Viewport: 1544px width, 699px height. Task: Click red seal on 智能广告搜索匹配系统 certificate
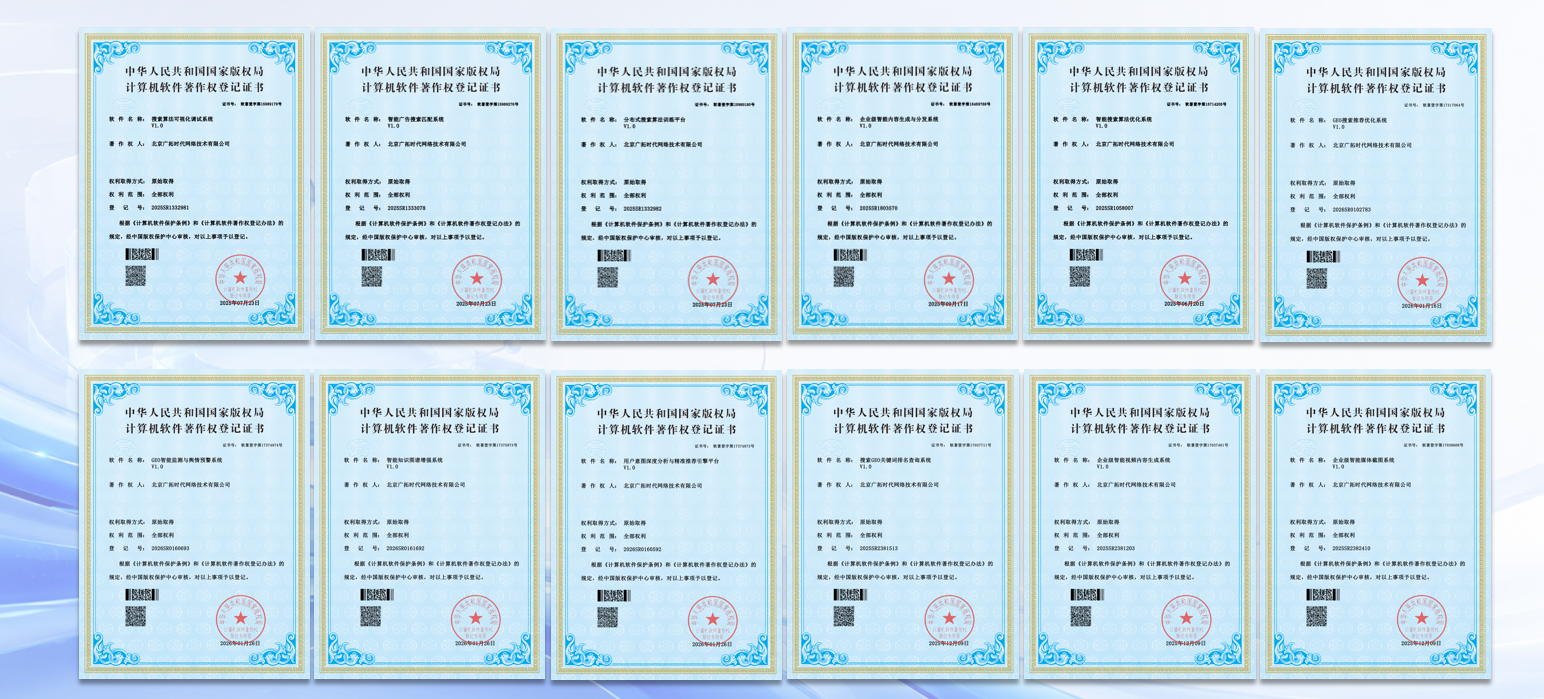click(x=476, y=279)
